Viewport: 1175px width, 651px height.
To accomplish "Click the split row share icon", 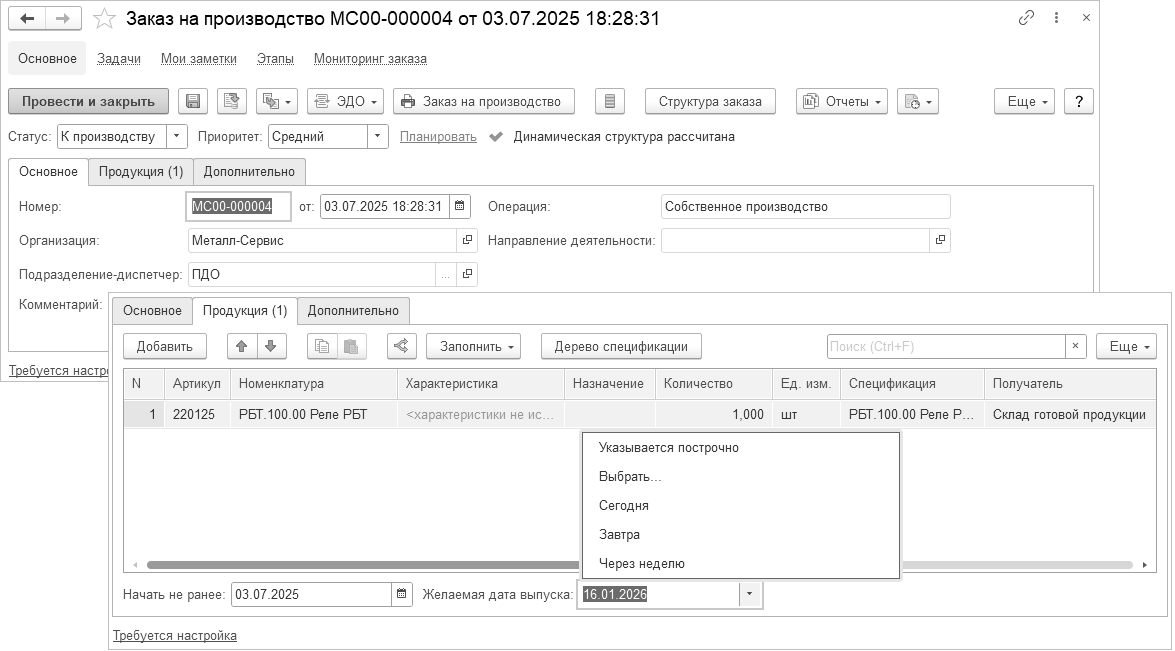I will [x=400, y=346].
